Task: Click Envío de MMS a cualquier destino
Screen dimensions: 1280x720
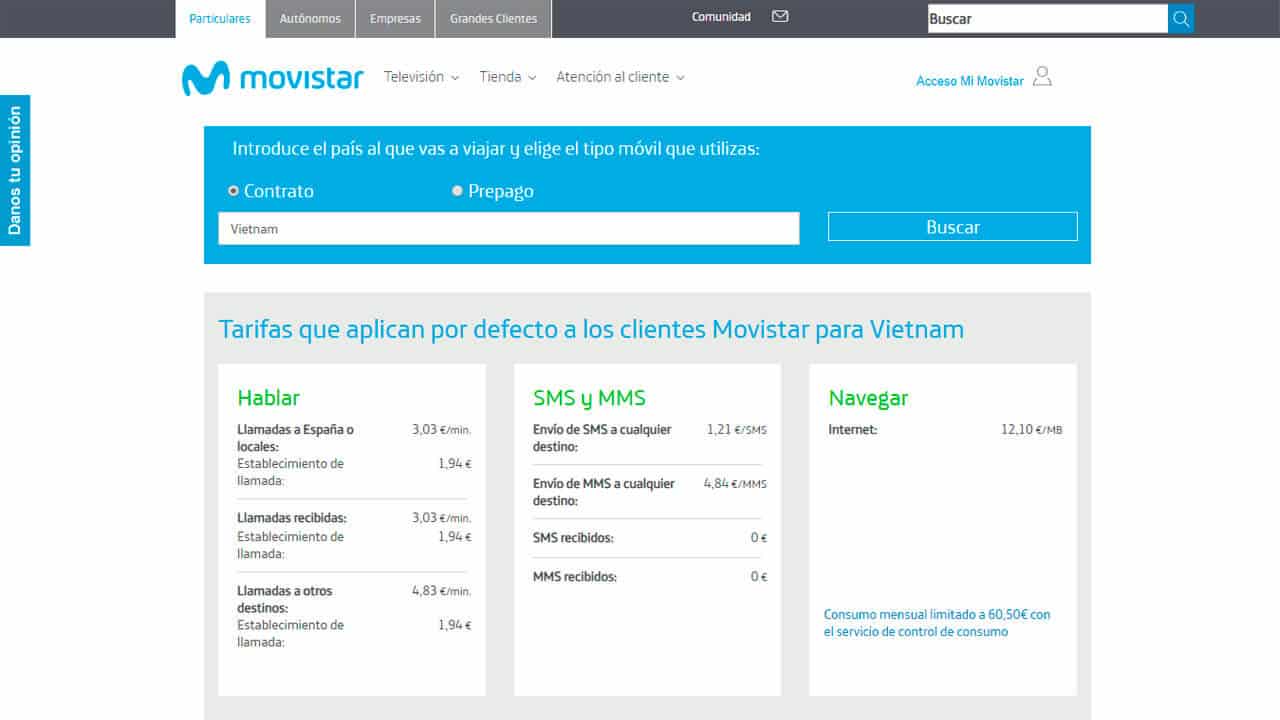Action: point(604,492)
